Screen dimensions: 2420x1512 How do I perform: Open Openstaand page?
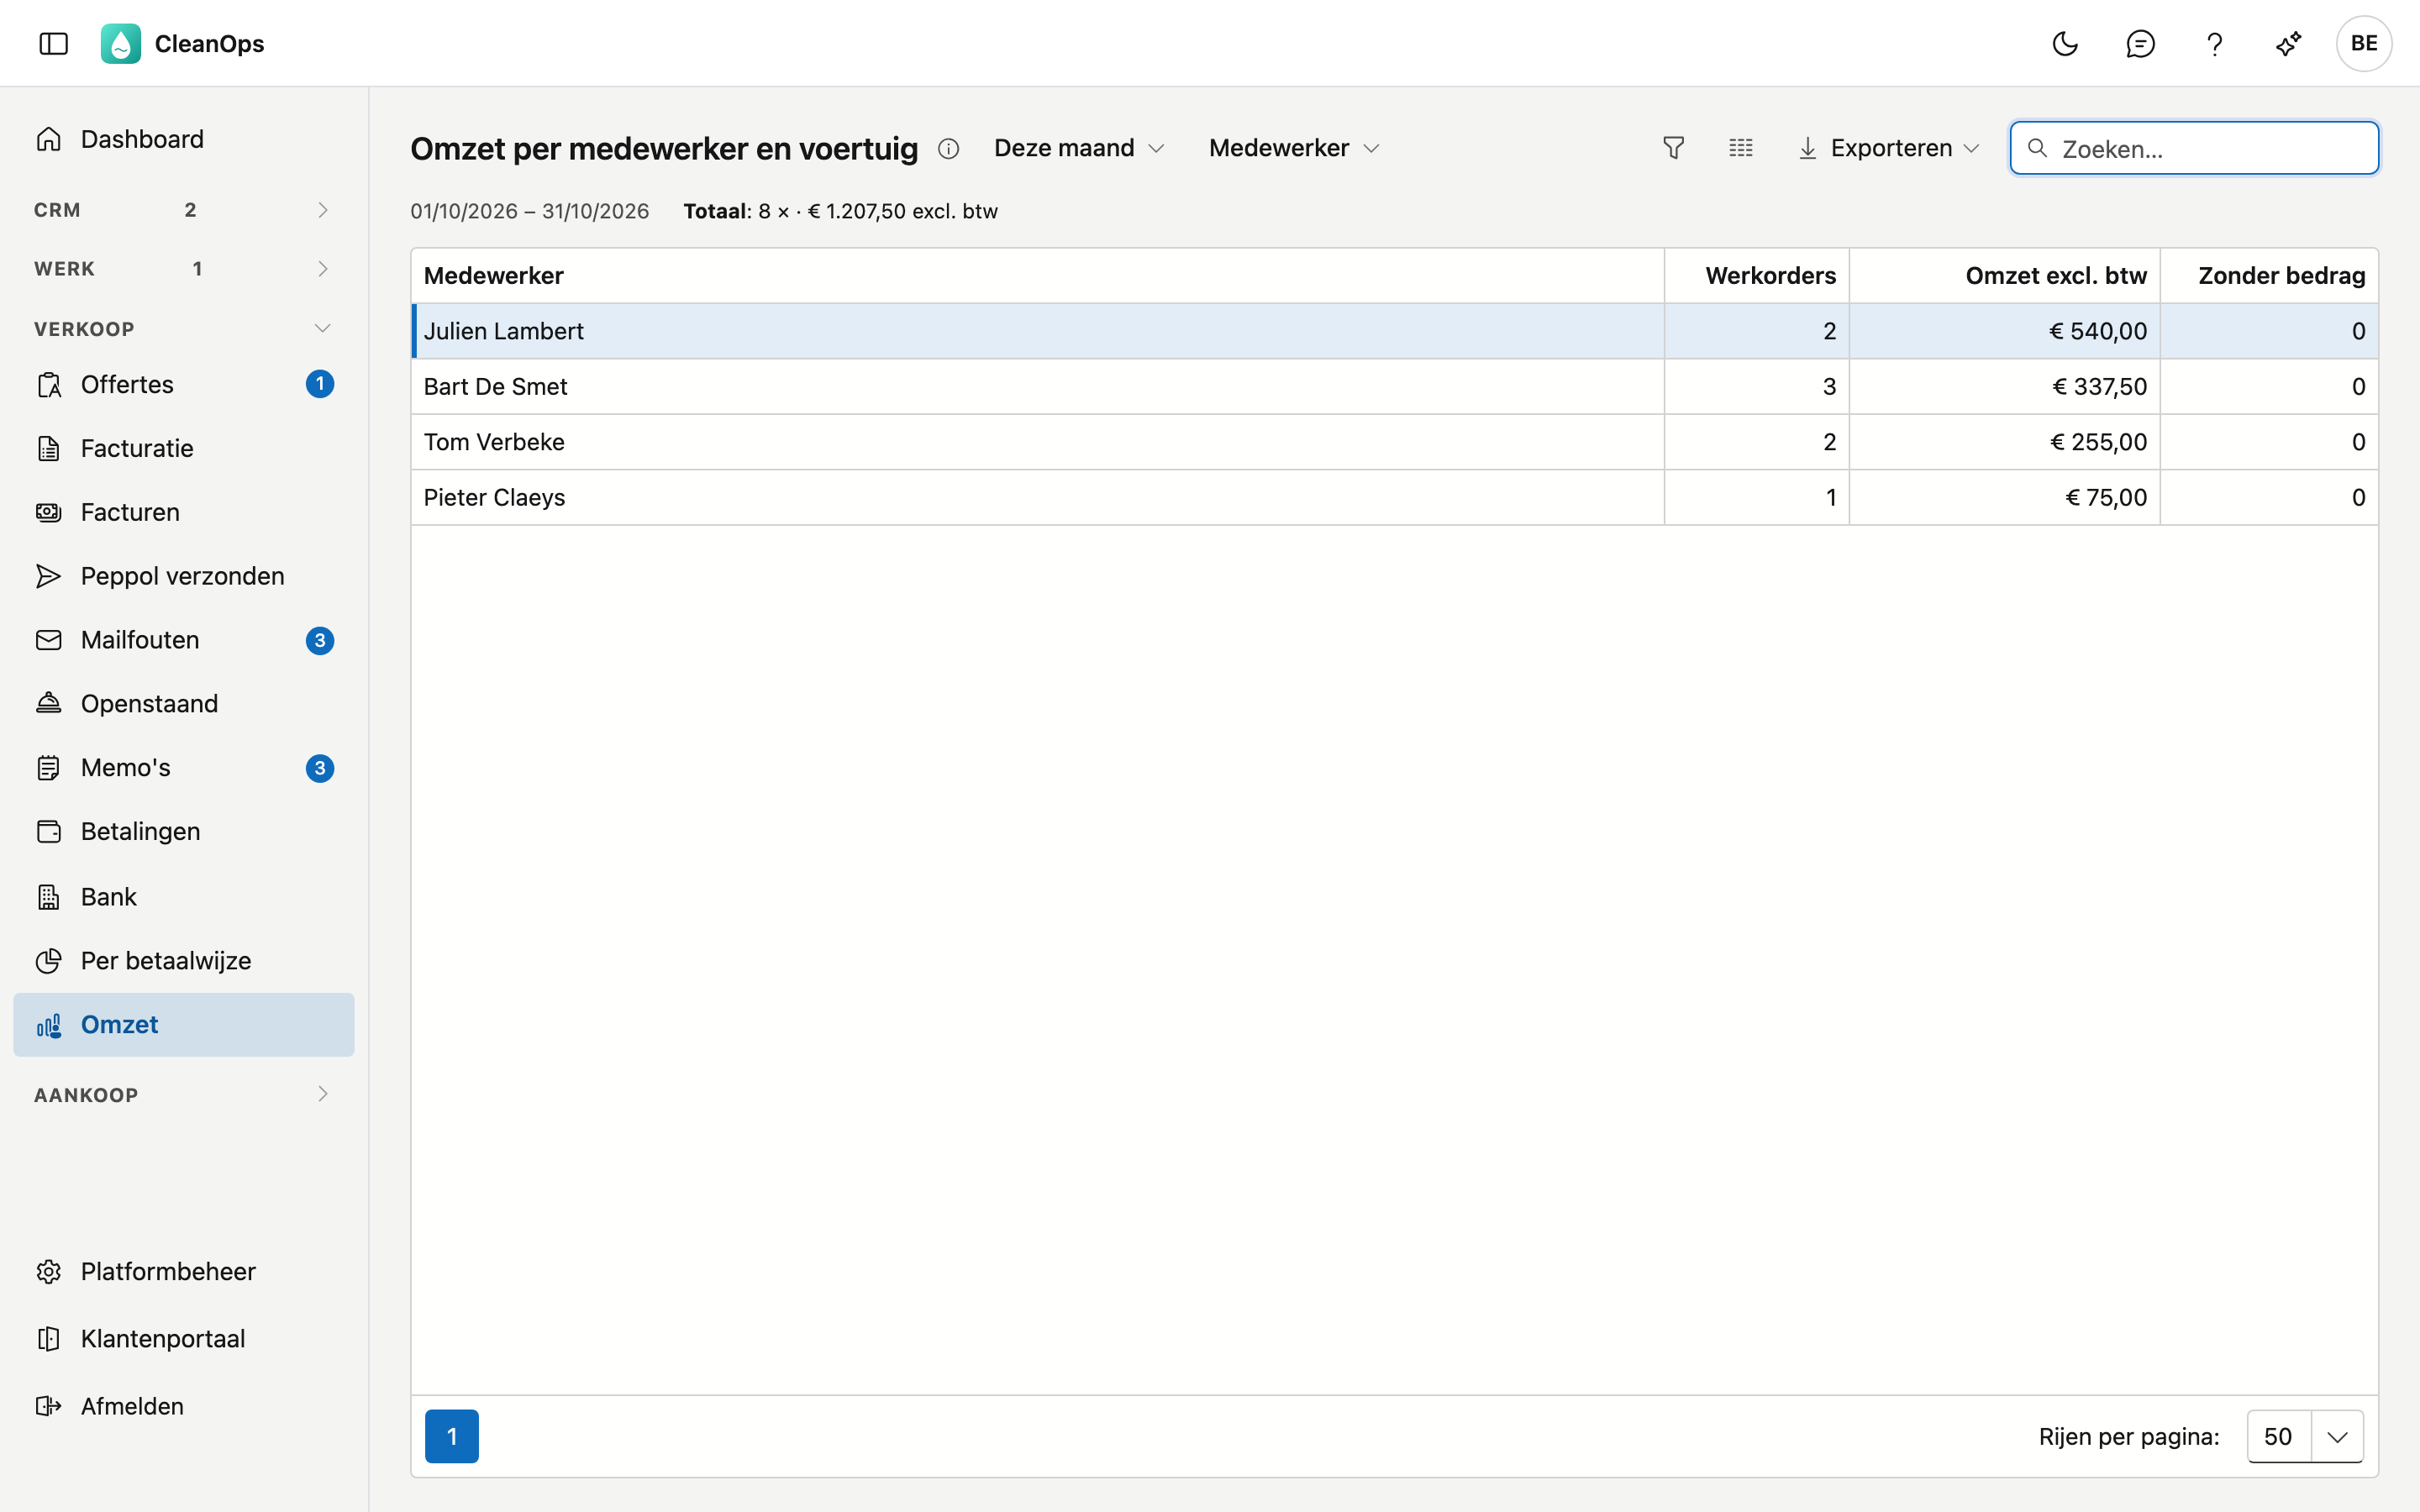tap(184, 704)
